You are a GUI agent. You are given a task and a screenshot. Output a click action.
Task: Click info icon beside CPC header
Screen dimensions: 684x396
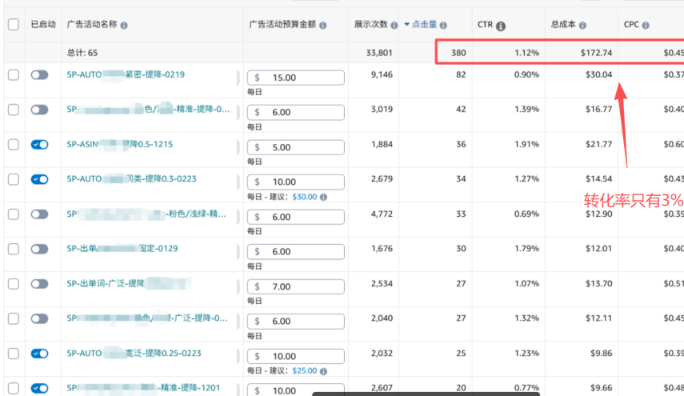(646, 25)
